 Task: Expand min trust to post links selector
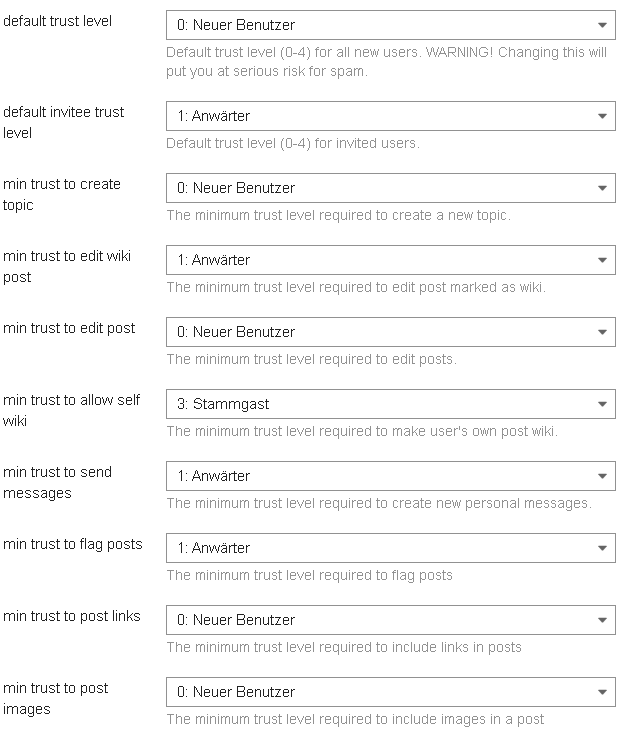[390, 620]
